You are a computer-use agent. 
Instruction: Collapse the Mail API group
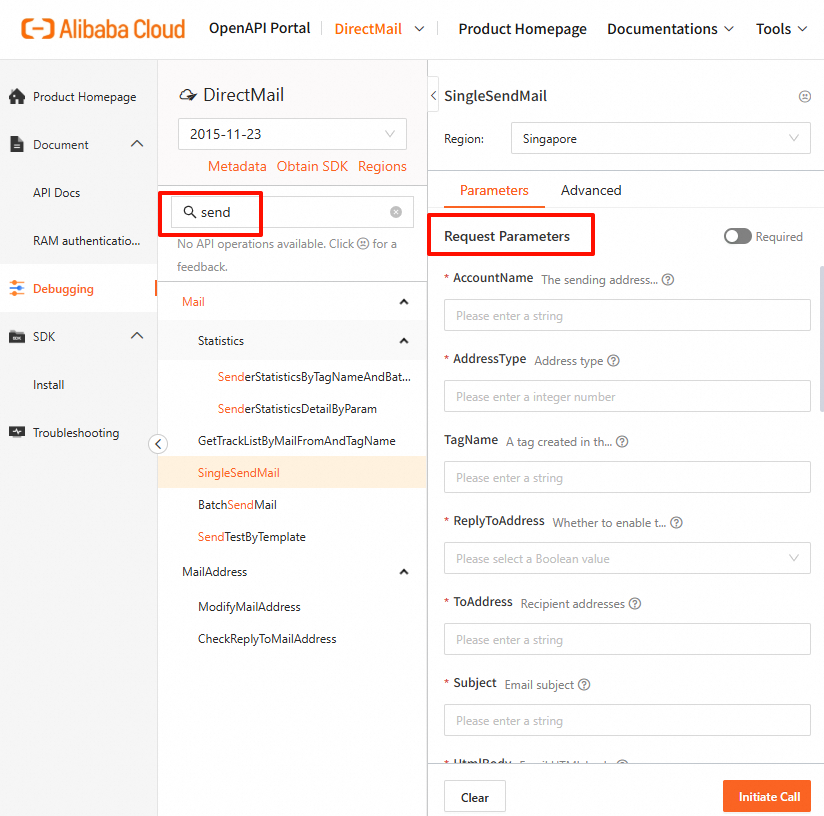click(x=404, y=302)
